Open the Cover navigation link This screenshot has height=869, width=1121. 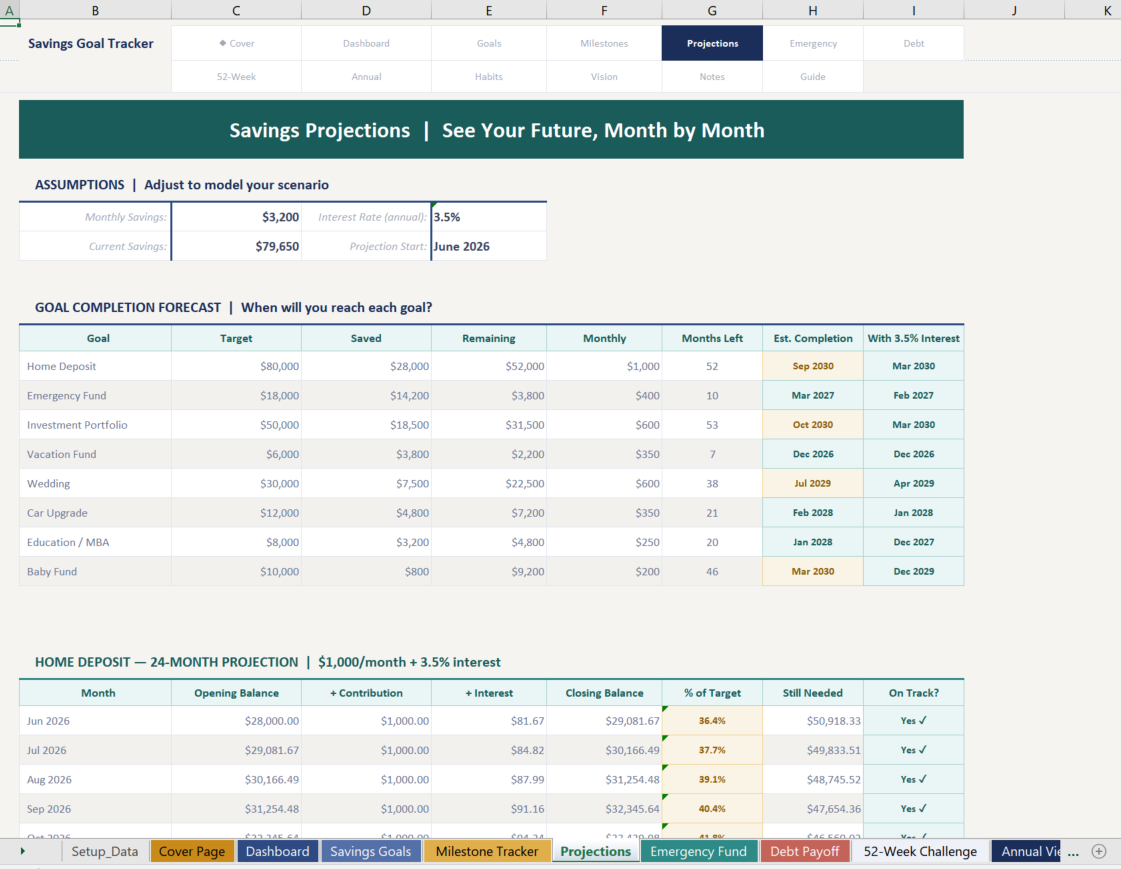click(237, 44)
